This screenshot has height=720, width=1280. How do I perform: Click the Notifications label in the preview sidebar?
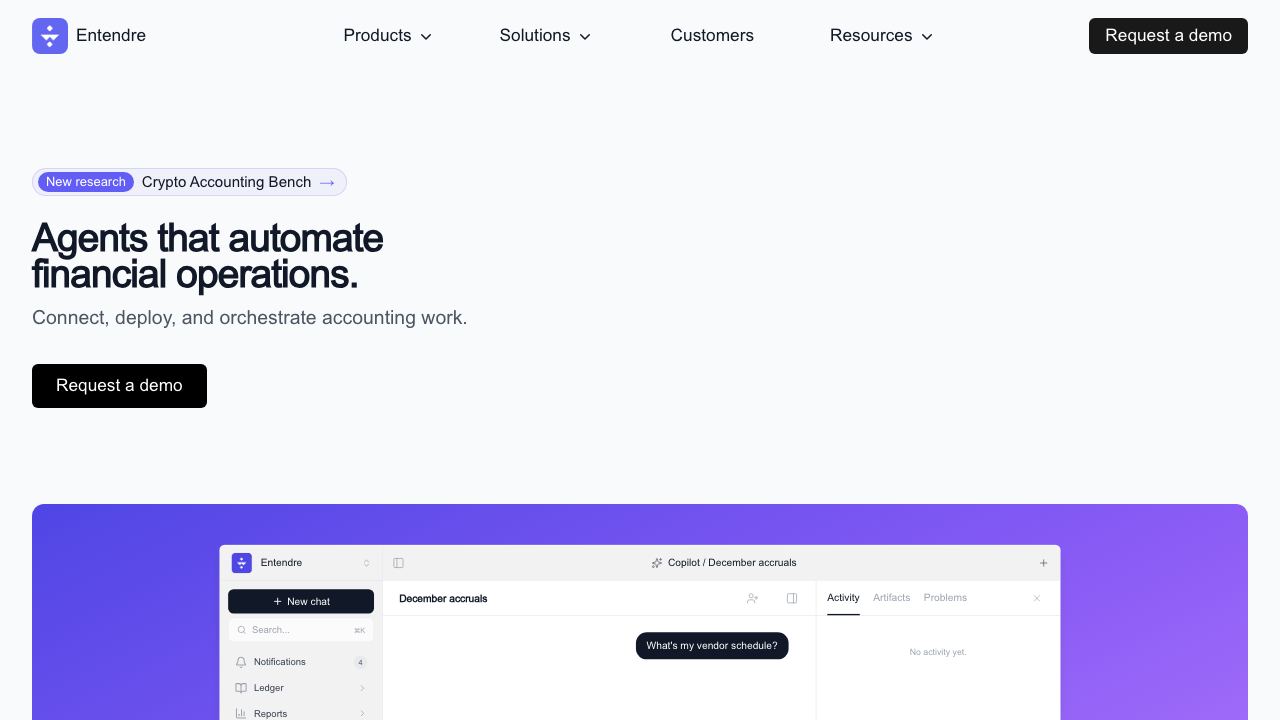point(280,662)
